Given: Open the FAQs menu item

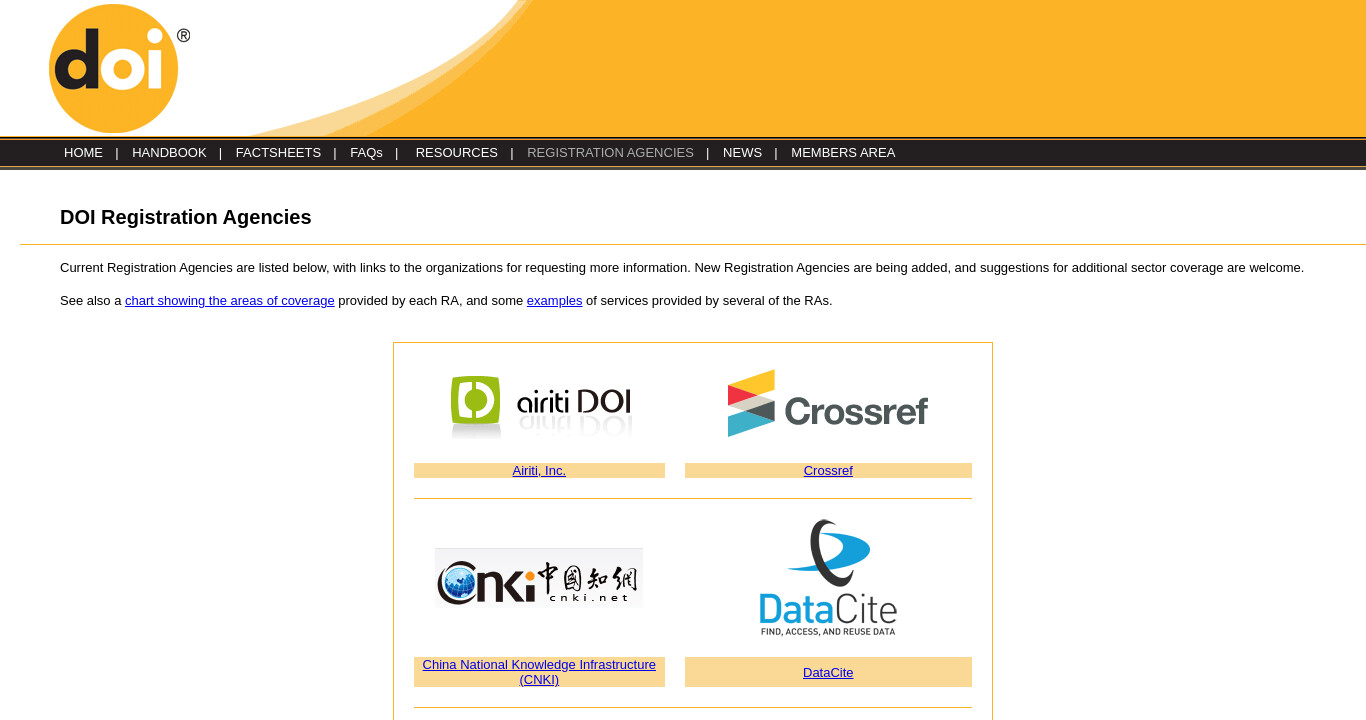Looking at the screenshot, I should tap(366, 153).
